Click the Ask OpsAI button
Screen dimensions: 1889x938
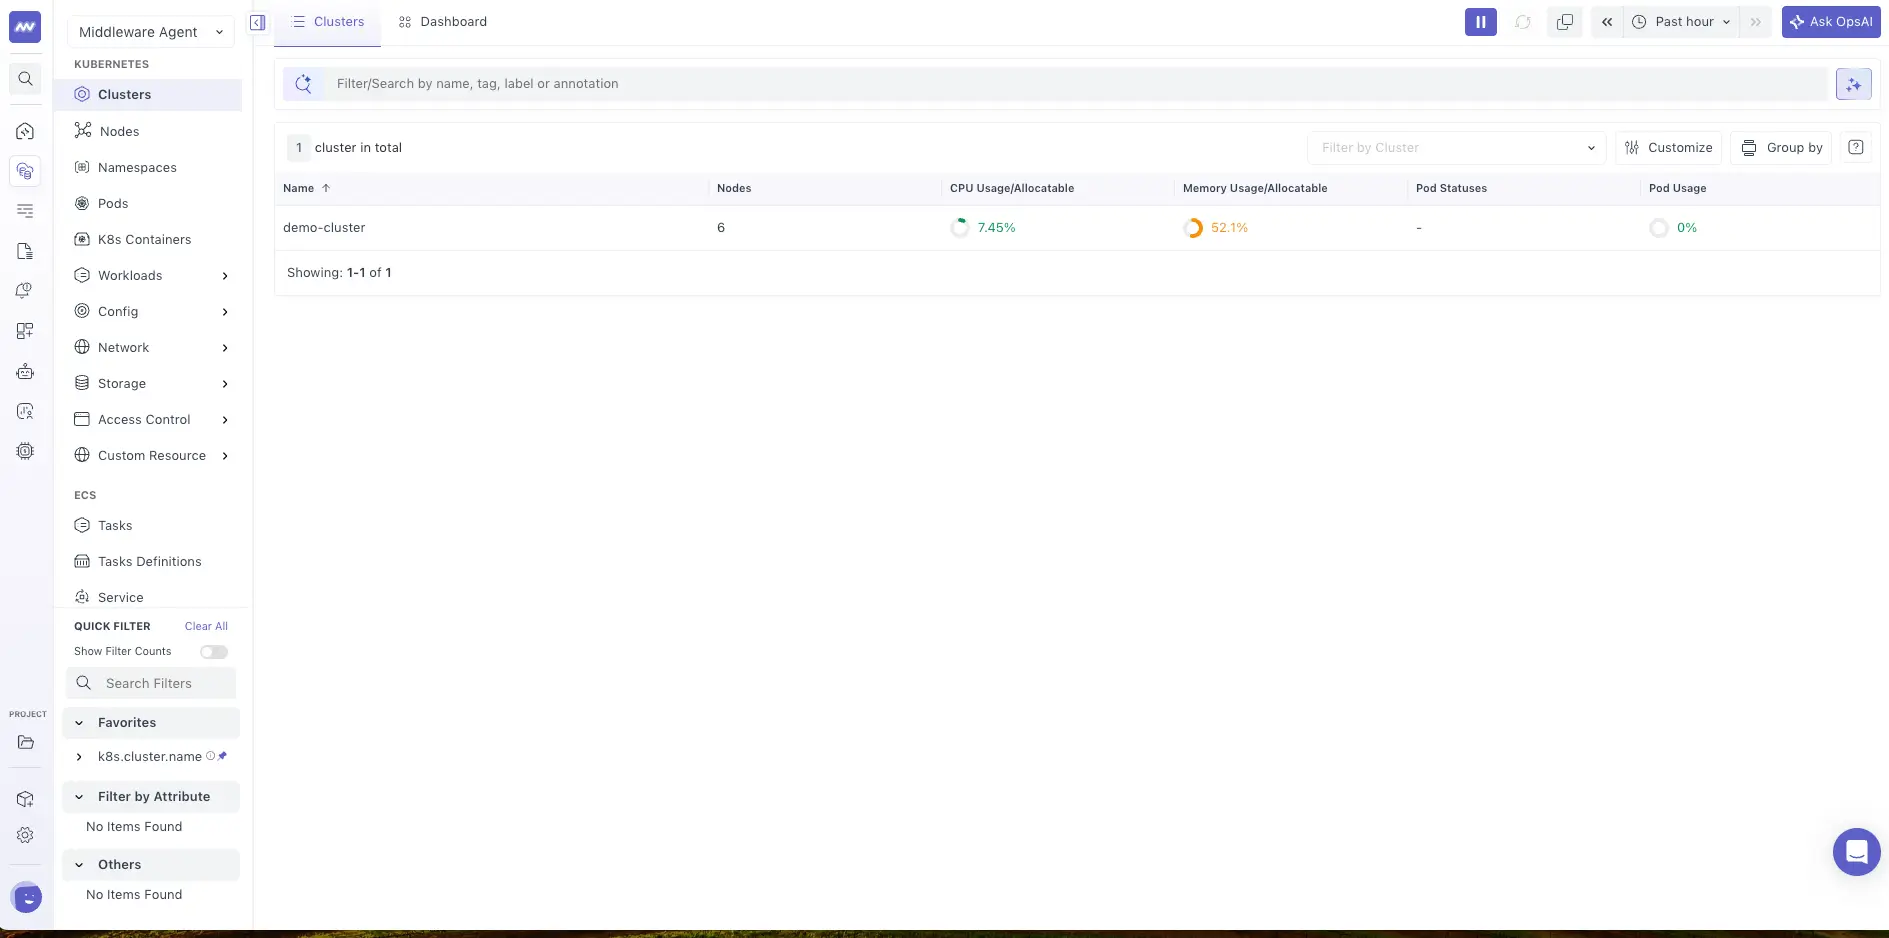pyautogui.click(x=1831, y=22)
